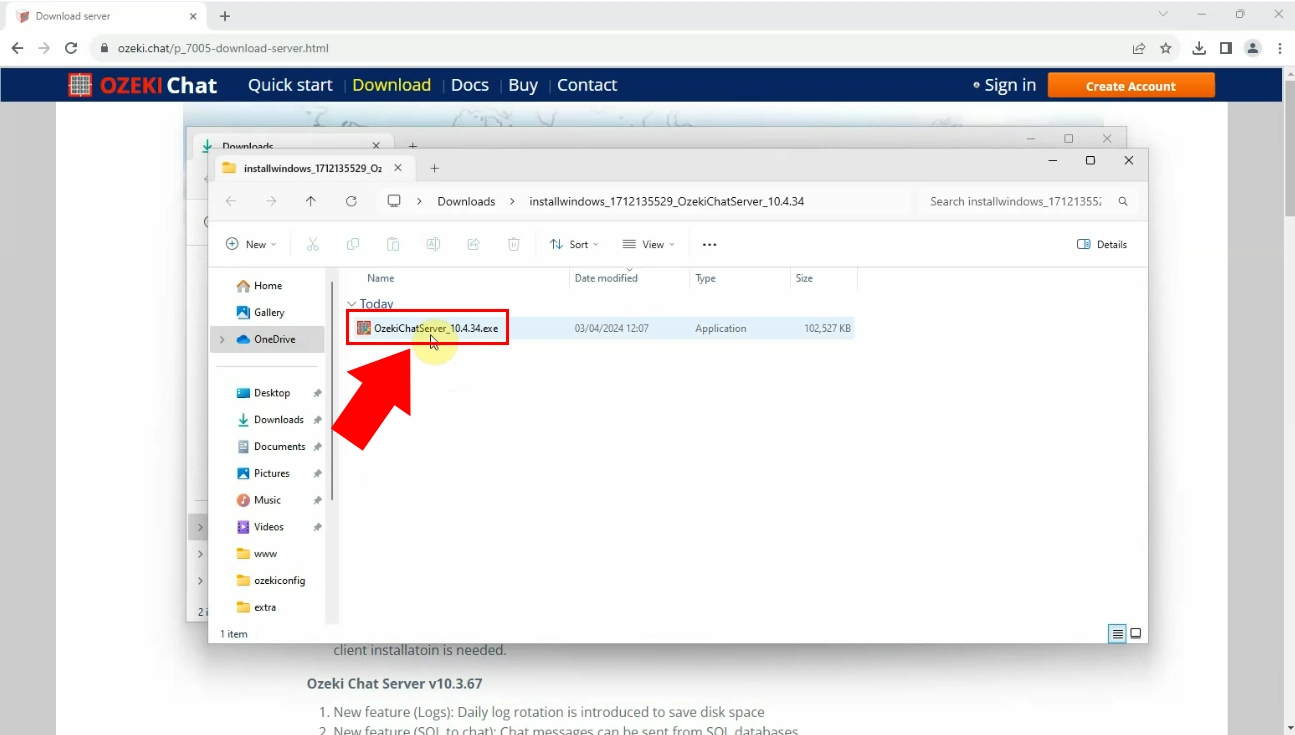Click the Create Account button
This screenshot has width=1295, height=735.
tap(1131, 86)
